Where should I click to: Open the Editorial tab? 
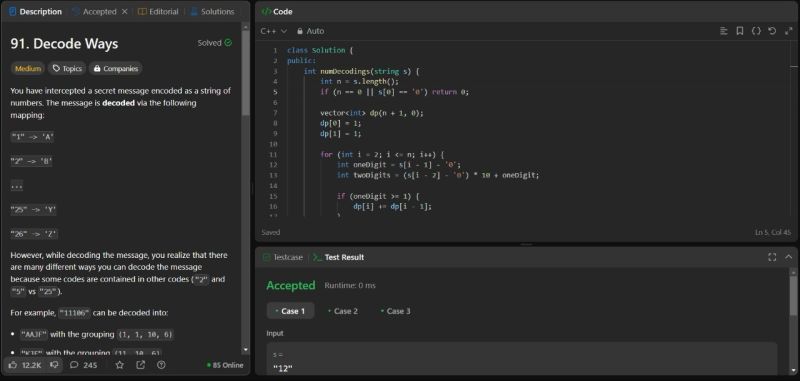(158, 11)
